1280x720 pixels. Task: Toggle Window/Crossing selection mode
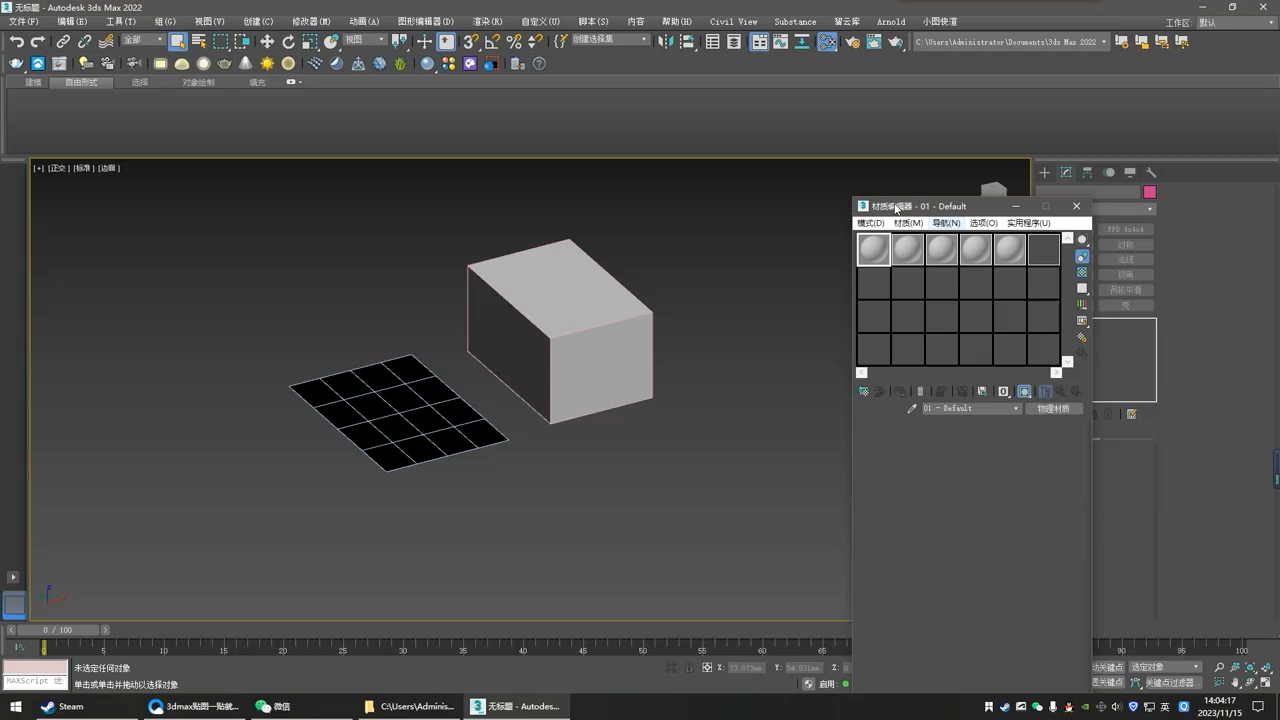(242, 41)
